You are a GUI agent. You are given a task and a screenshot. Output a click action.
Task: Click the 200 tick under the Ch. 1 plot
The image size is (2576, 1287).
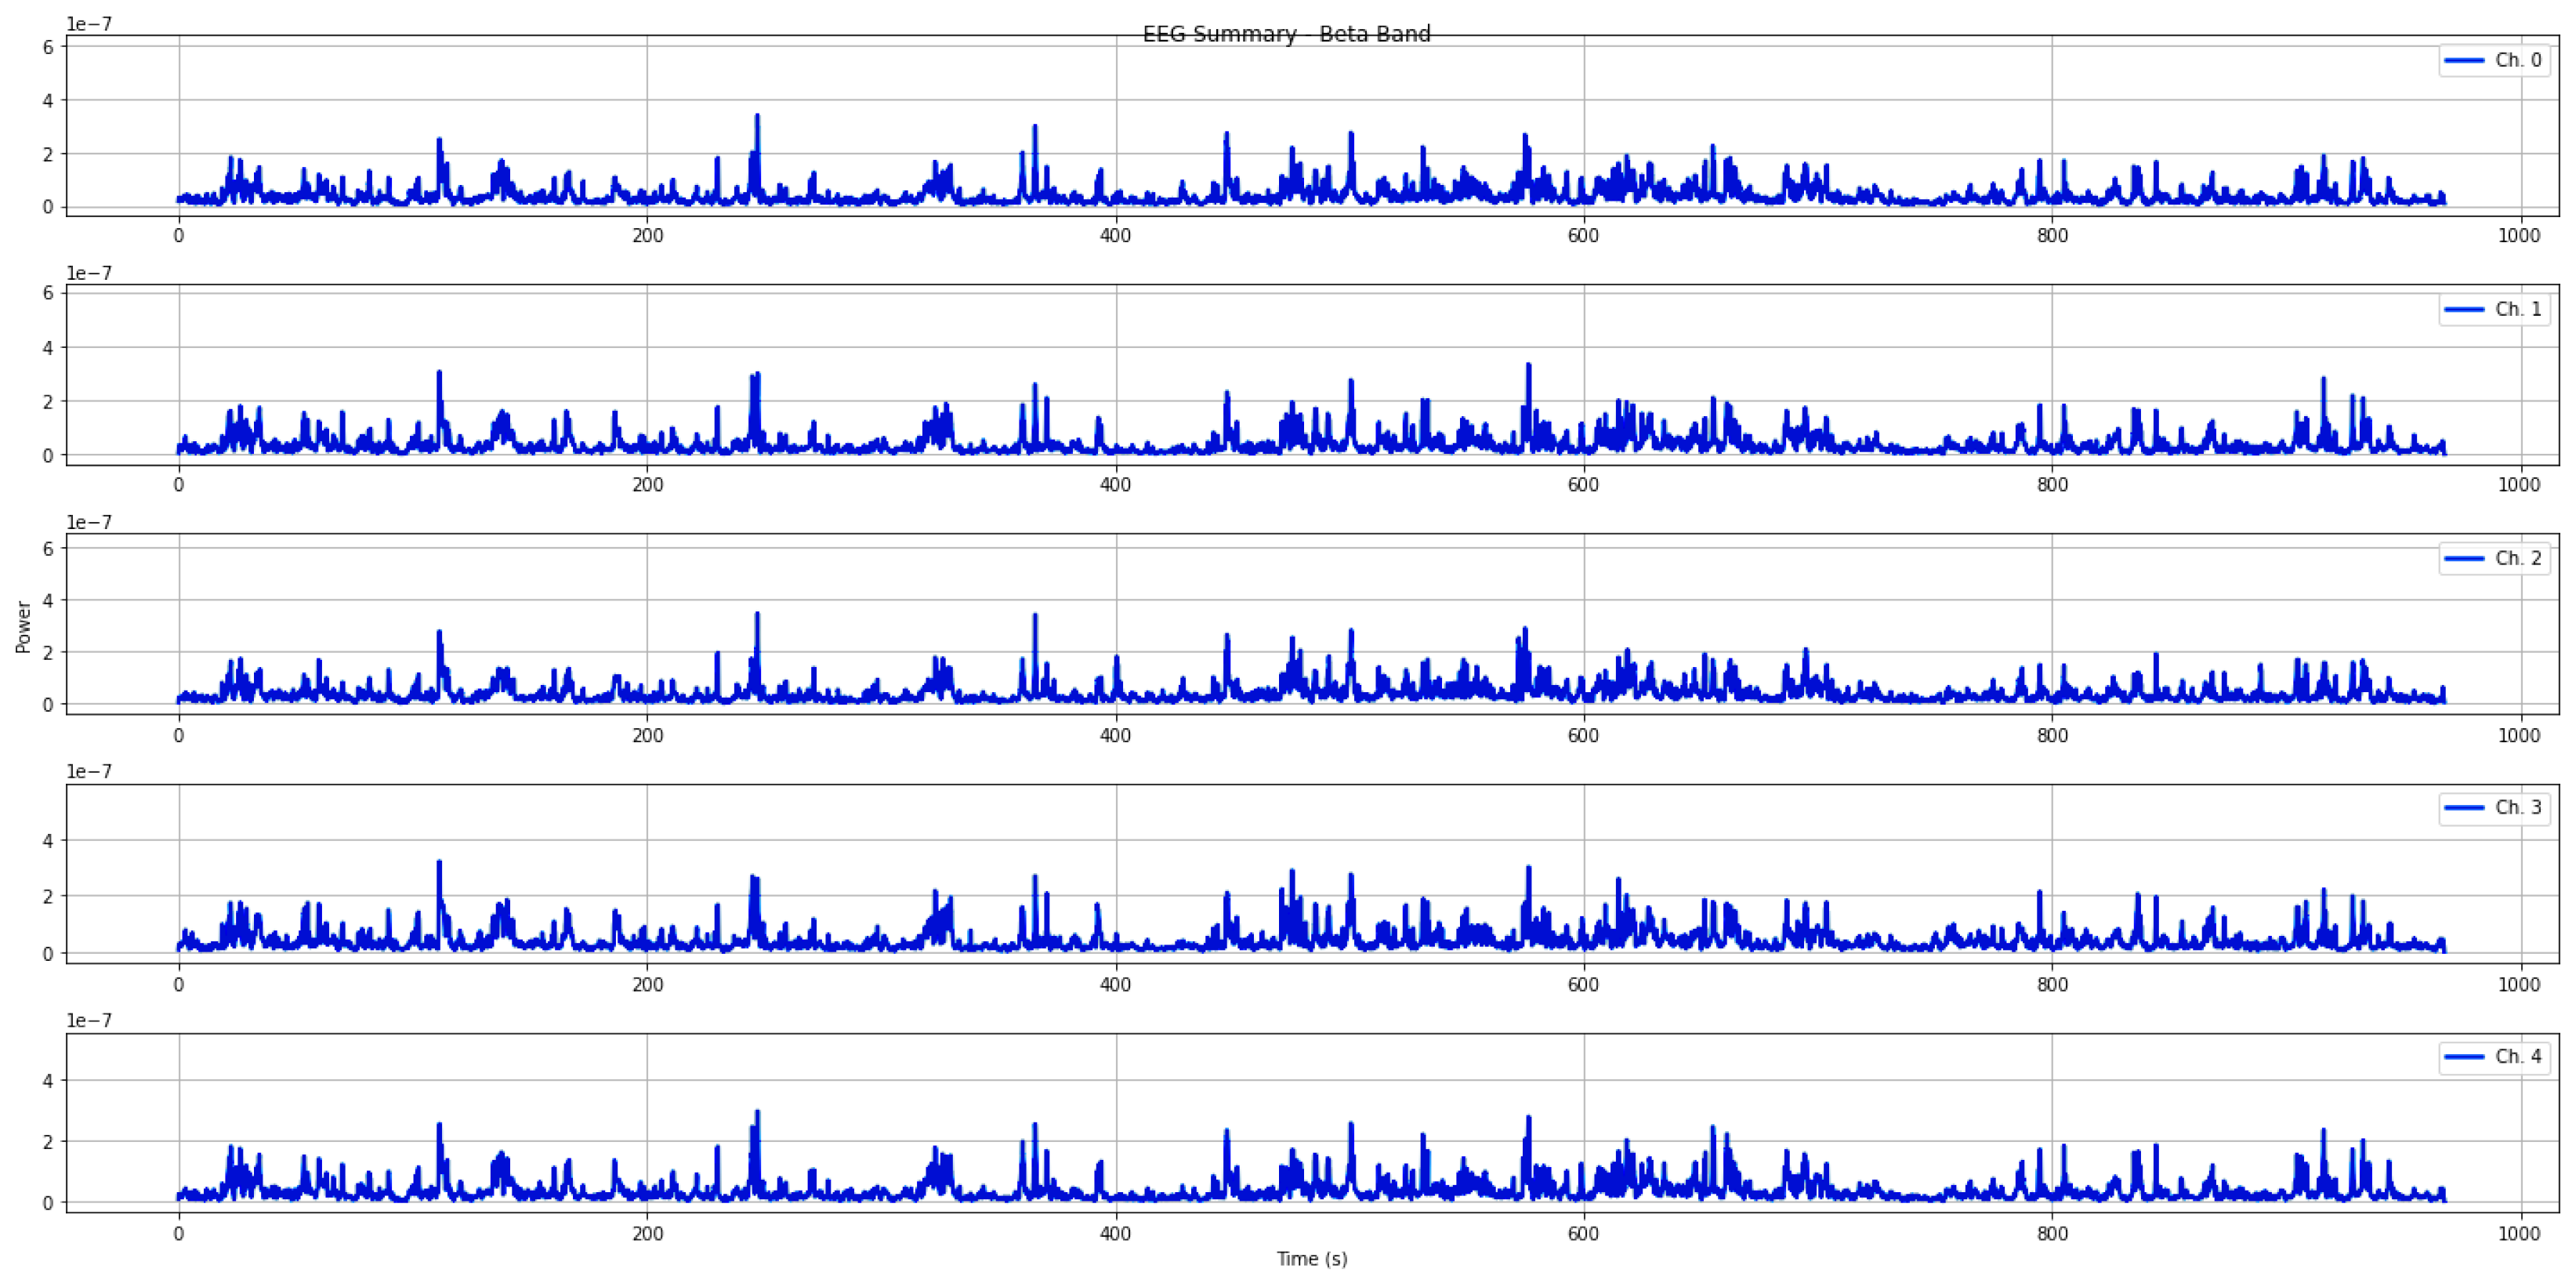point(647,486)
